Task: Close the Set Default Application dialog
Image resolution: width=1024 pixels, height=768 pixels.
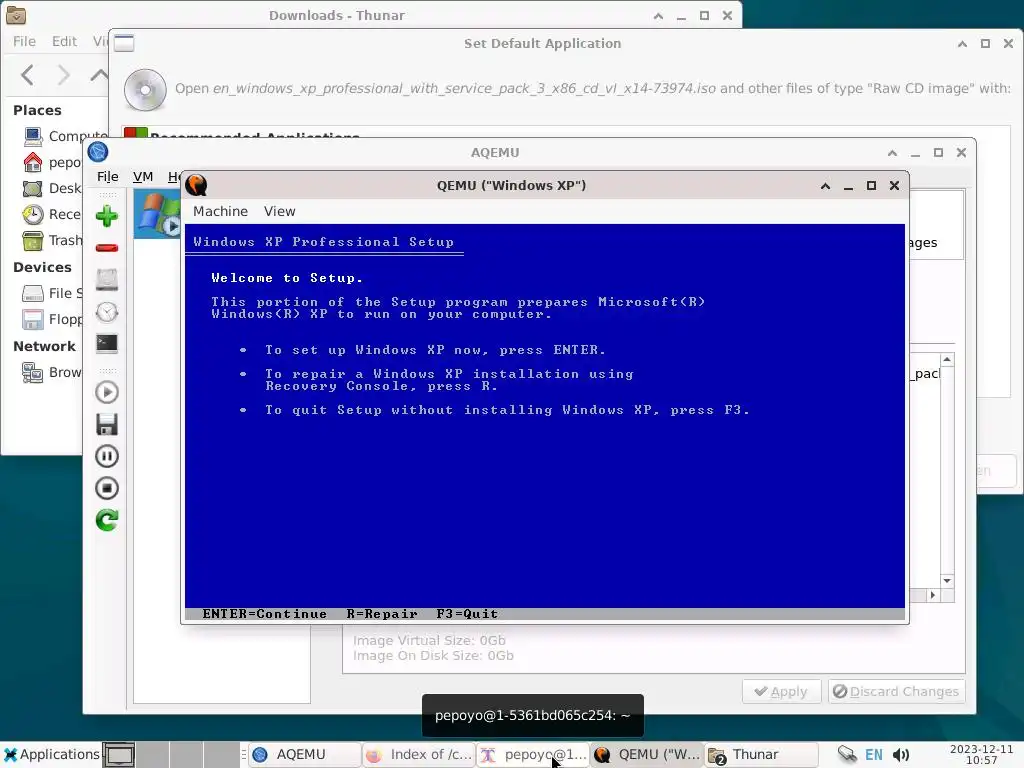Action: (x=1008, y=44)
